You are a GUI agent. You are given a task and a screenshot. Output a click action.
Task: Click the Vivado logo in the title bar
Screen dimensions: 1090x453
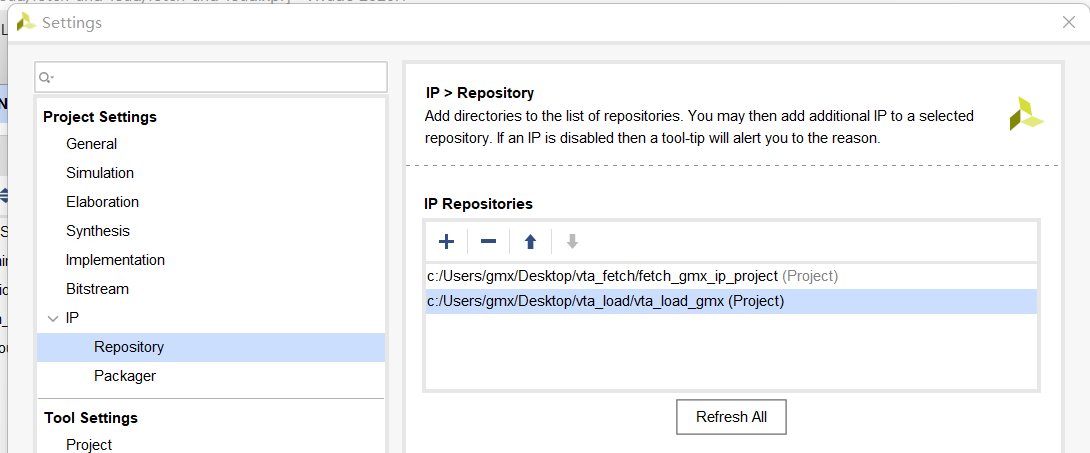pos(26,22)
